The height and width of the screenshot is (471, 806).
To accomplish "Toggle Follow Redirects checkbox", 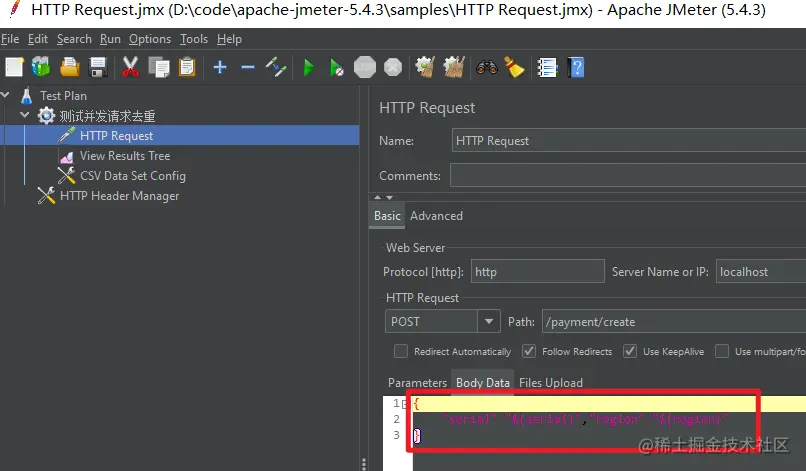I will point(528,351).
